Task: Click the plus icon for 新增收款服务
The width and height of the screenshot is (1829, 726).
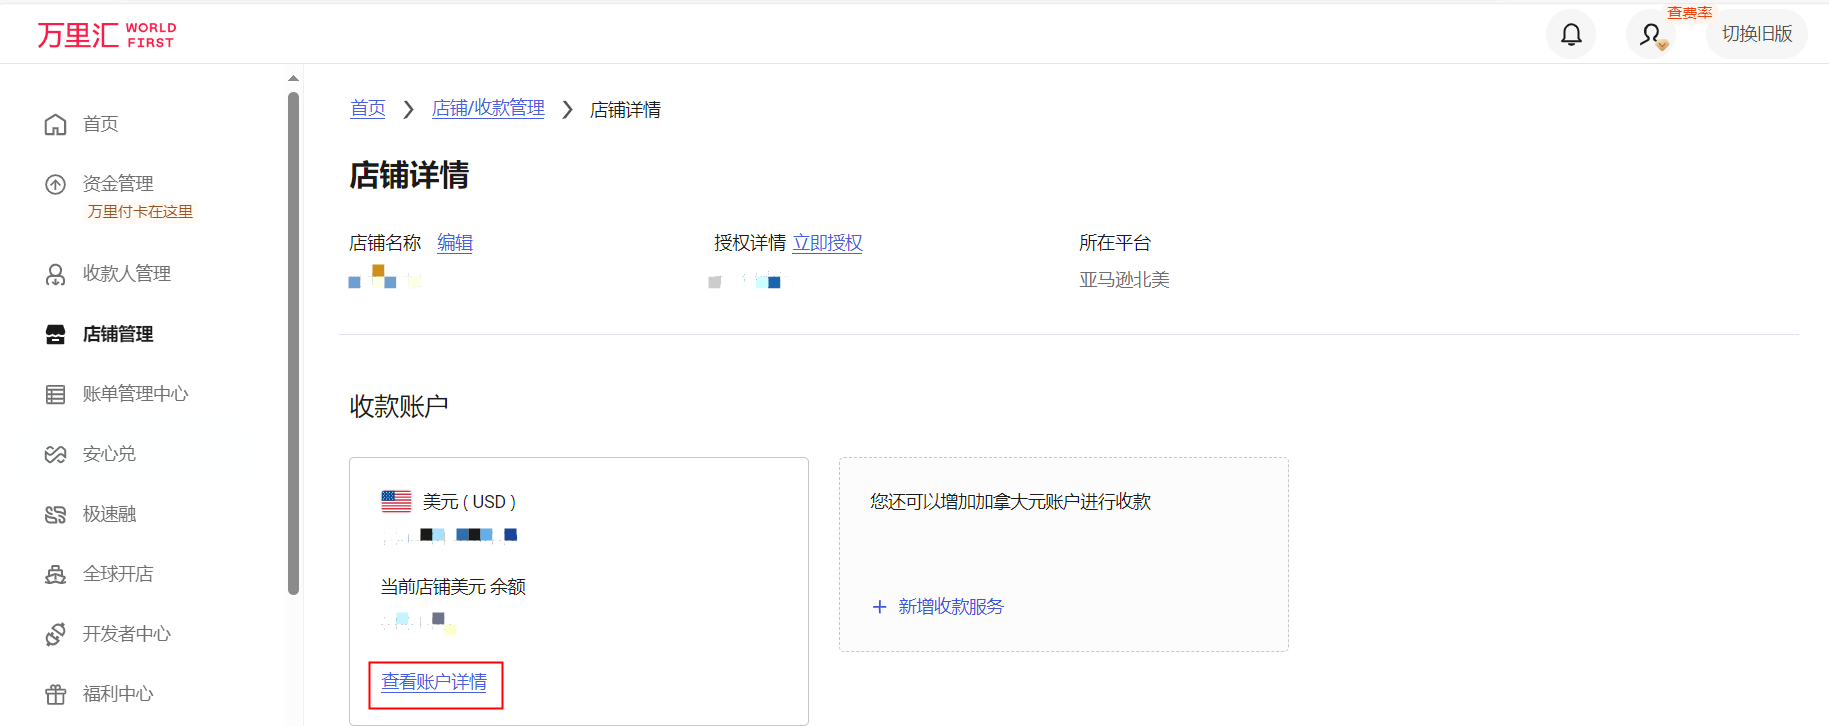Action: tap(880, 607)
